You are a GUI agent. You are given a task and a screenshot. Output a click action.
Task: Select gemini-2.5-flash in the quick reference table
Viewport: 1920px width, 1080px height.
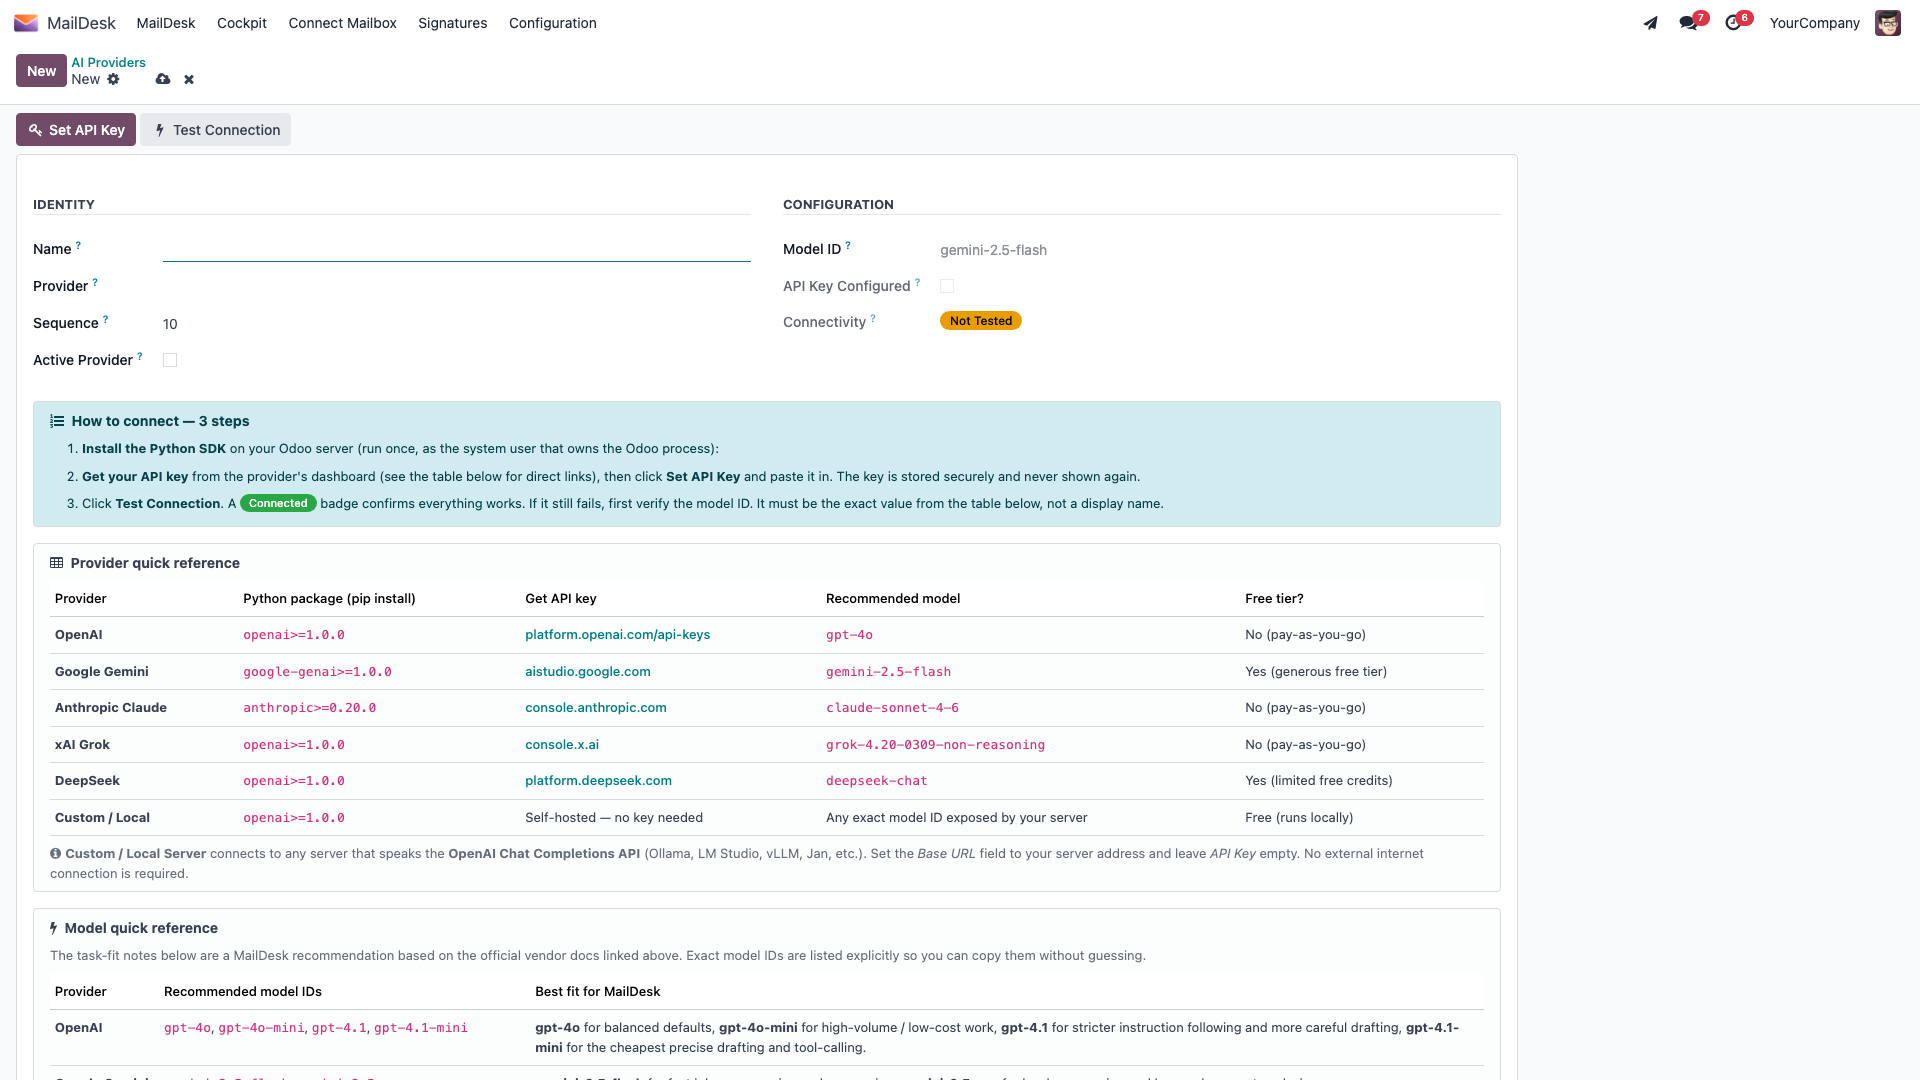888,672
